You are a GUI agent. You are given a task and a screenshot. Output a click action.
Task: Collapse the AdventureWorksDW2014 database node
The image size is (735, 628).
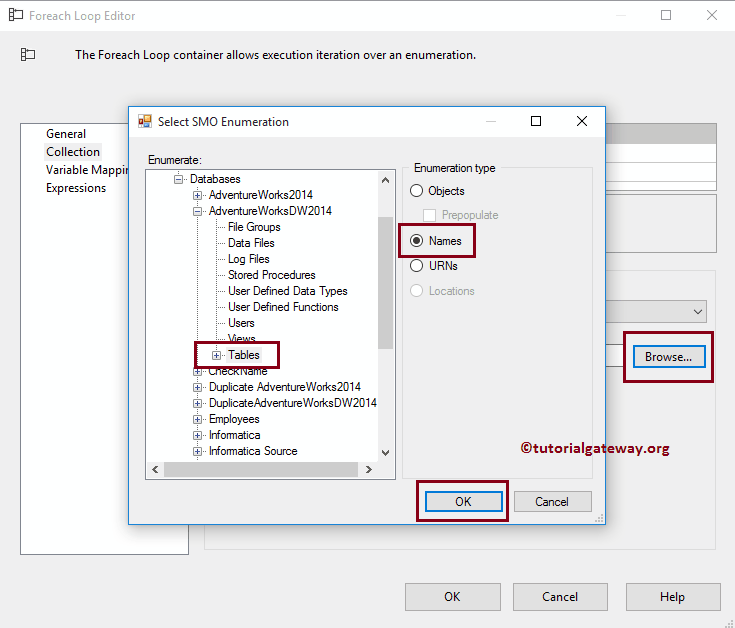tap(197, 211)
